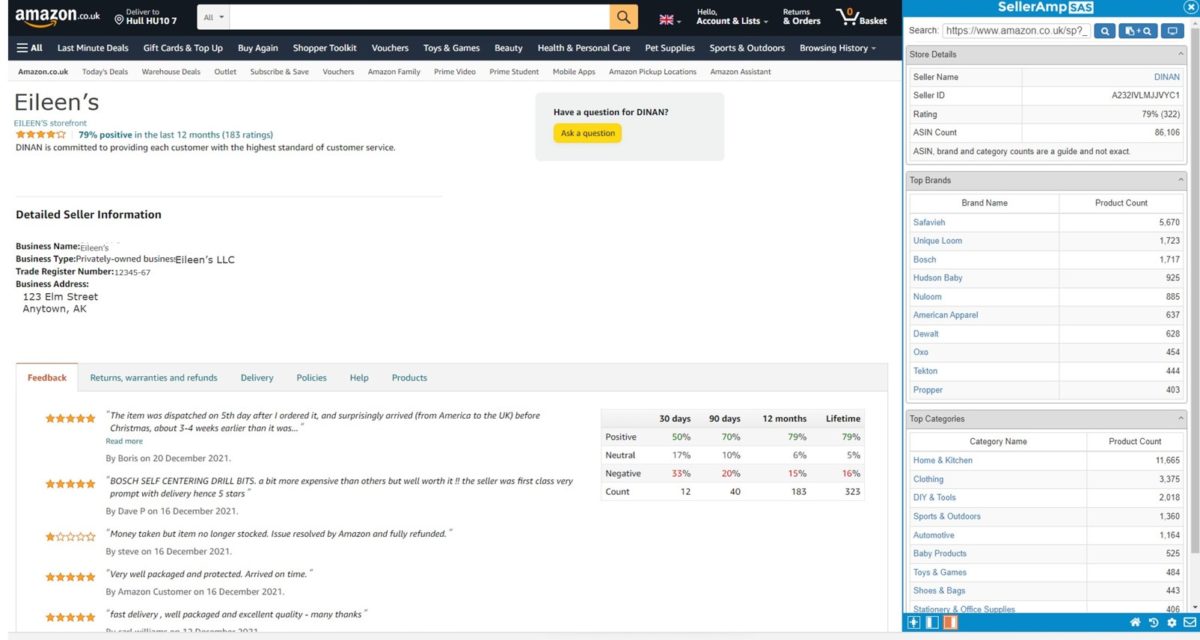
Task: Click the Ask a question button
Action: [x=586, y=132]
